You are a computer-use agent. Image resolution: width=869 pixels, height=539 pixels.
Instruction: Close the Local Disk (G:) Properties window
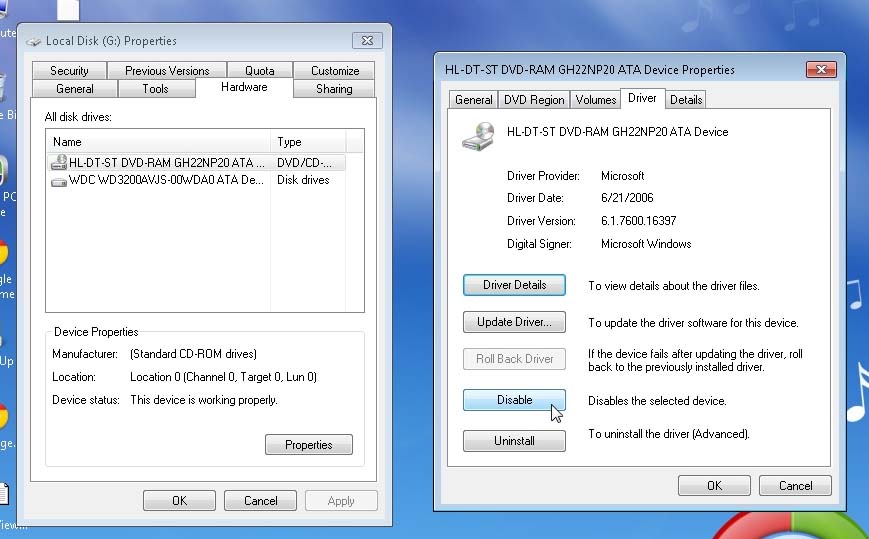click(367, 40)
